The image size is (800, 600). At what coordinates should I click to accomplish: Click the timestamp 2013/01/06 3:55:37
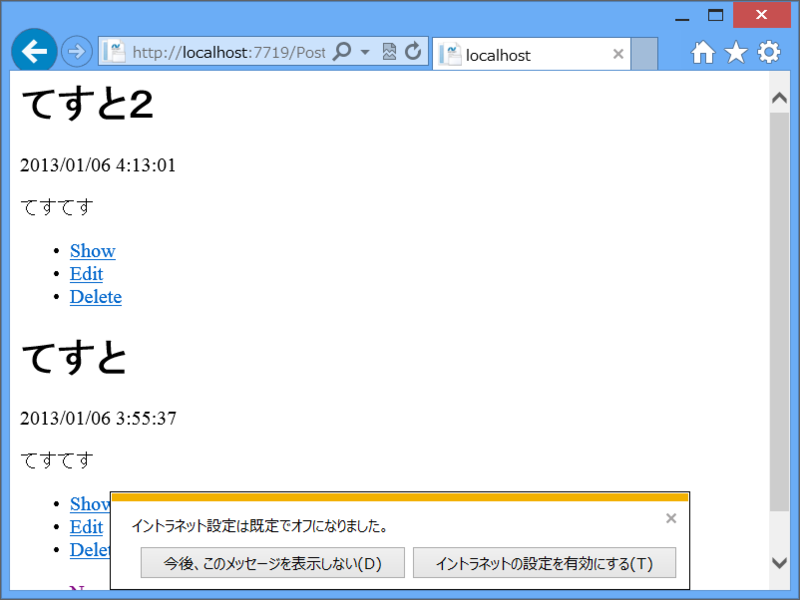tap(98, 418)
